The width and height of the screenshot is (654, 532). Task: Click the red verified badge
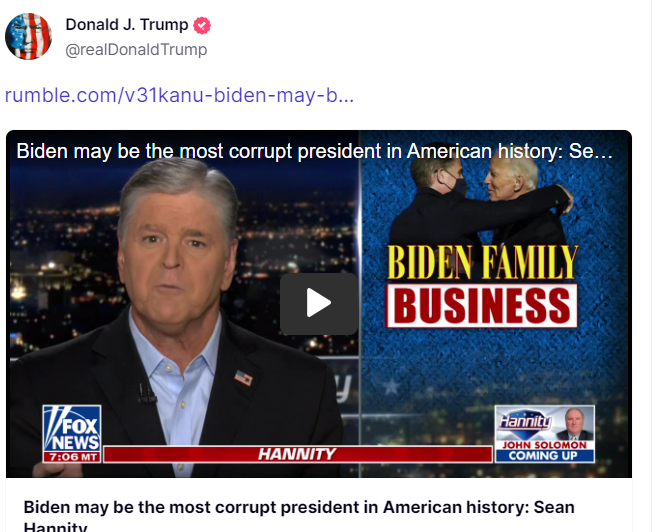click(x=202, y=25)
